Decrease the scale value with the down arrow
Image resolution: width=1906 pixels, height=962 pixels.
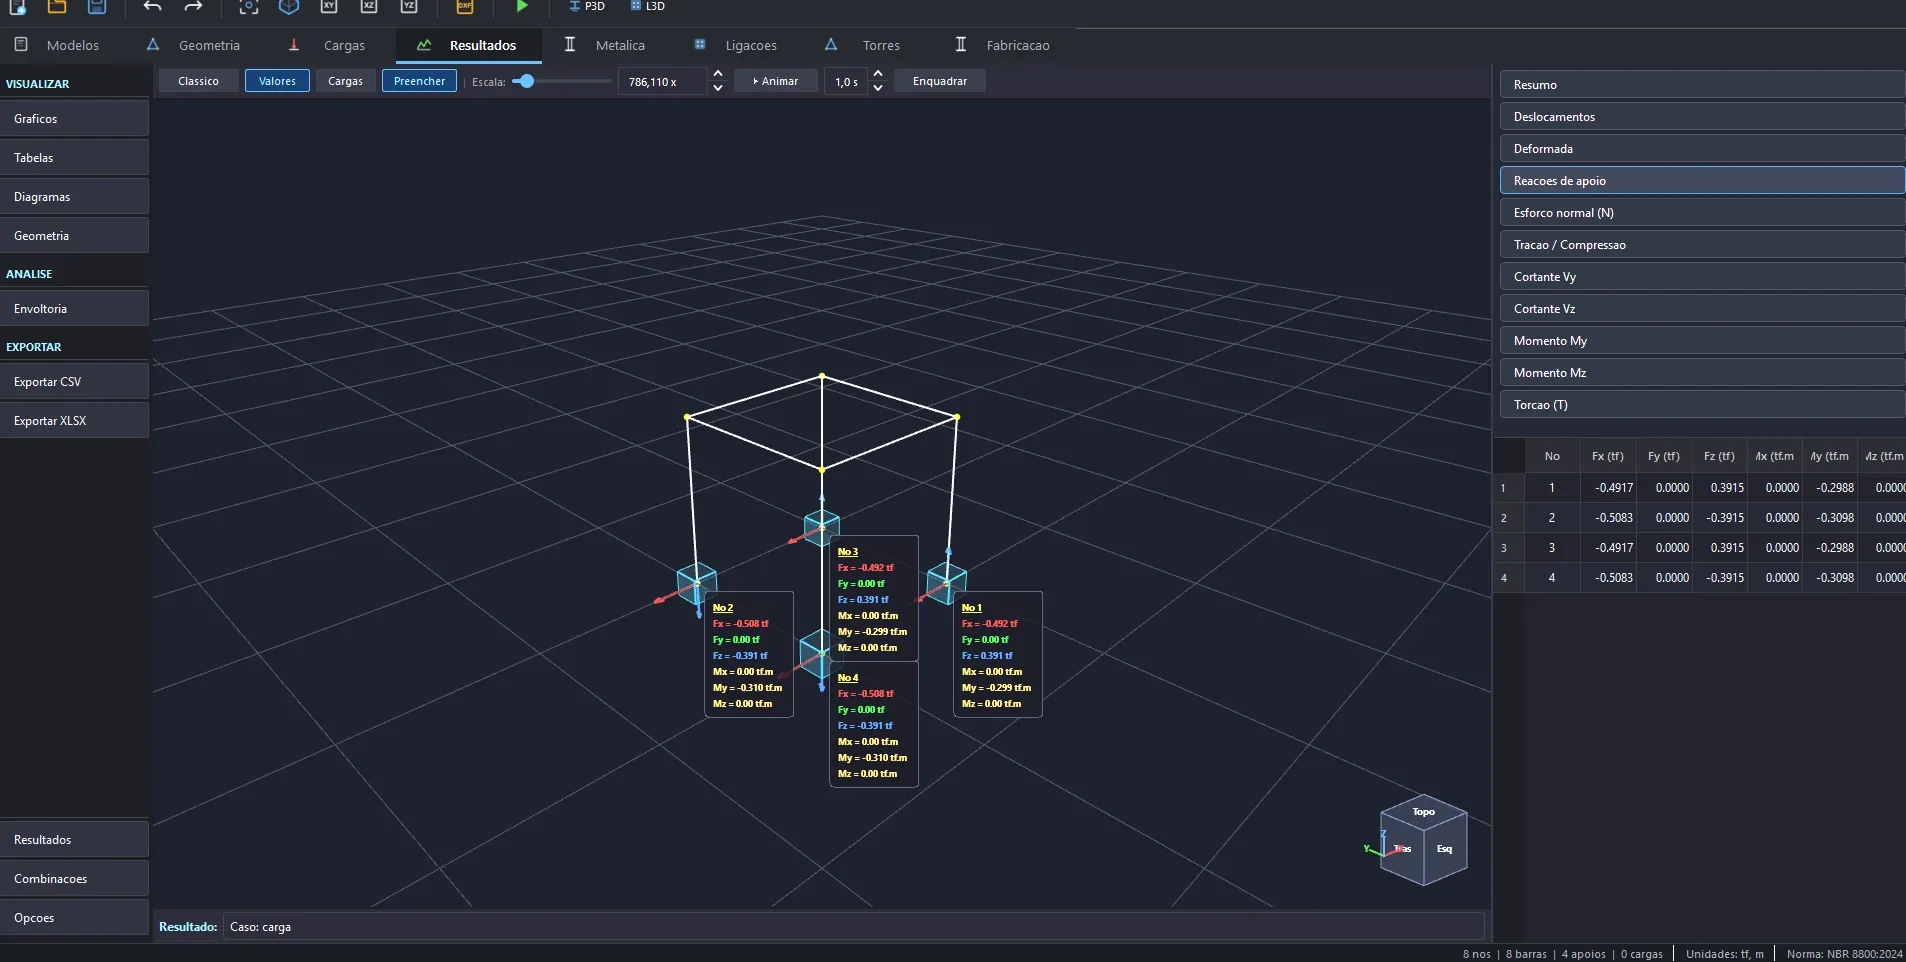pos(717,88)
